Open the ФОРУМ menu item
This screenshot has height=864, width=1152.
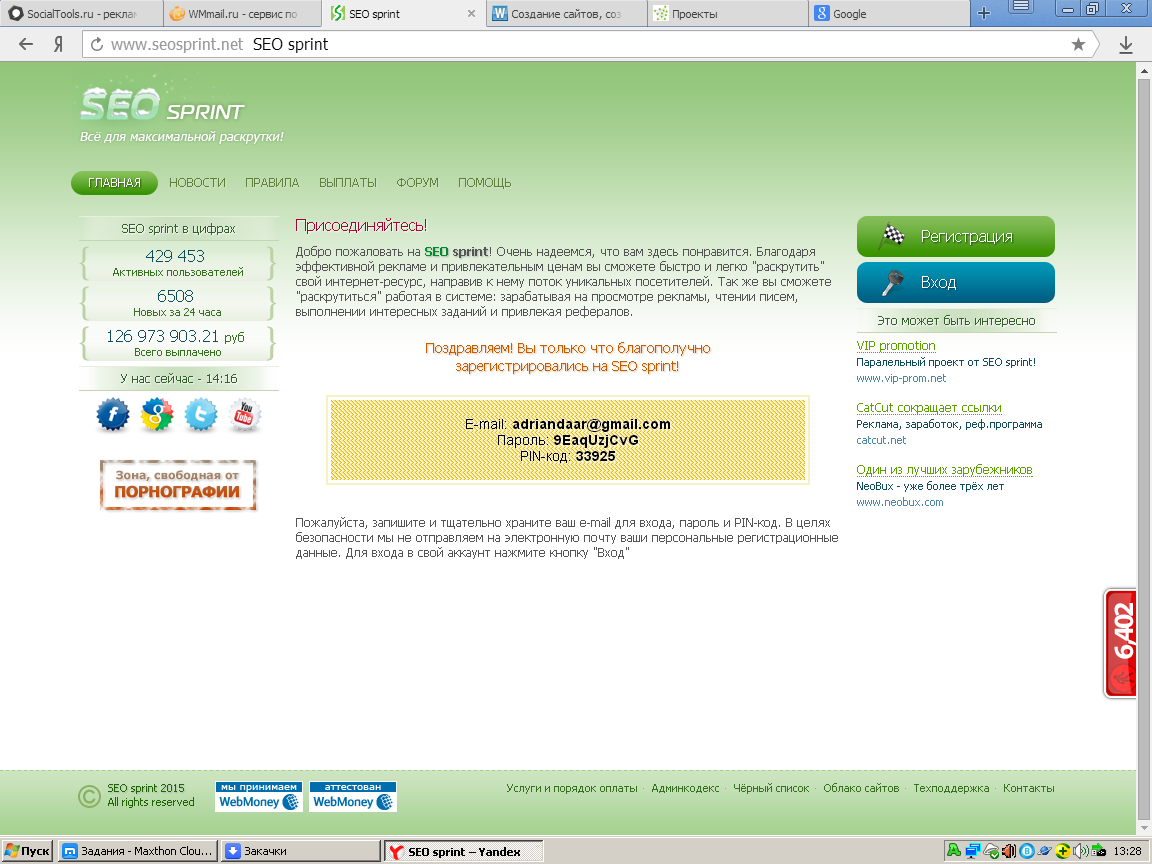pyautogui.click(x=417, y=183)
